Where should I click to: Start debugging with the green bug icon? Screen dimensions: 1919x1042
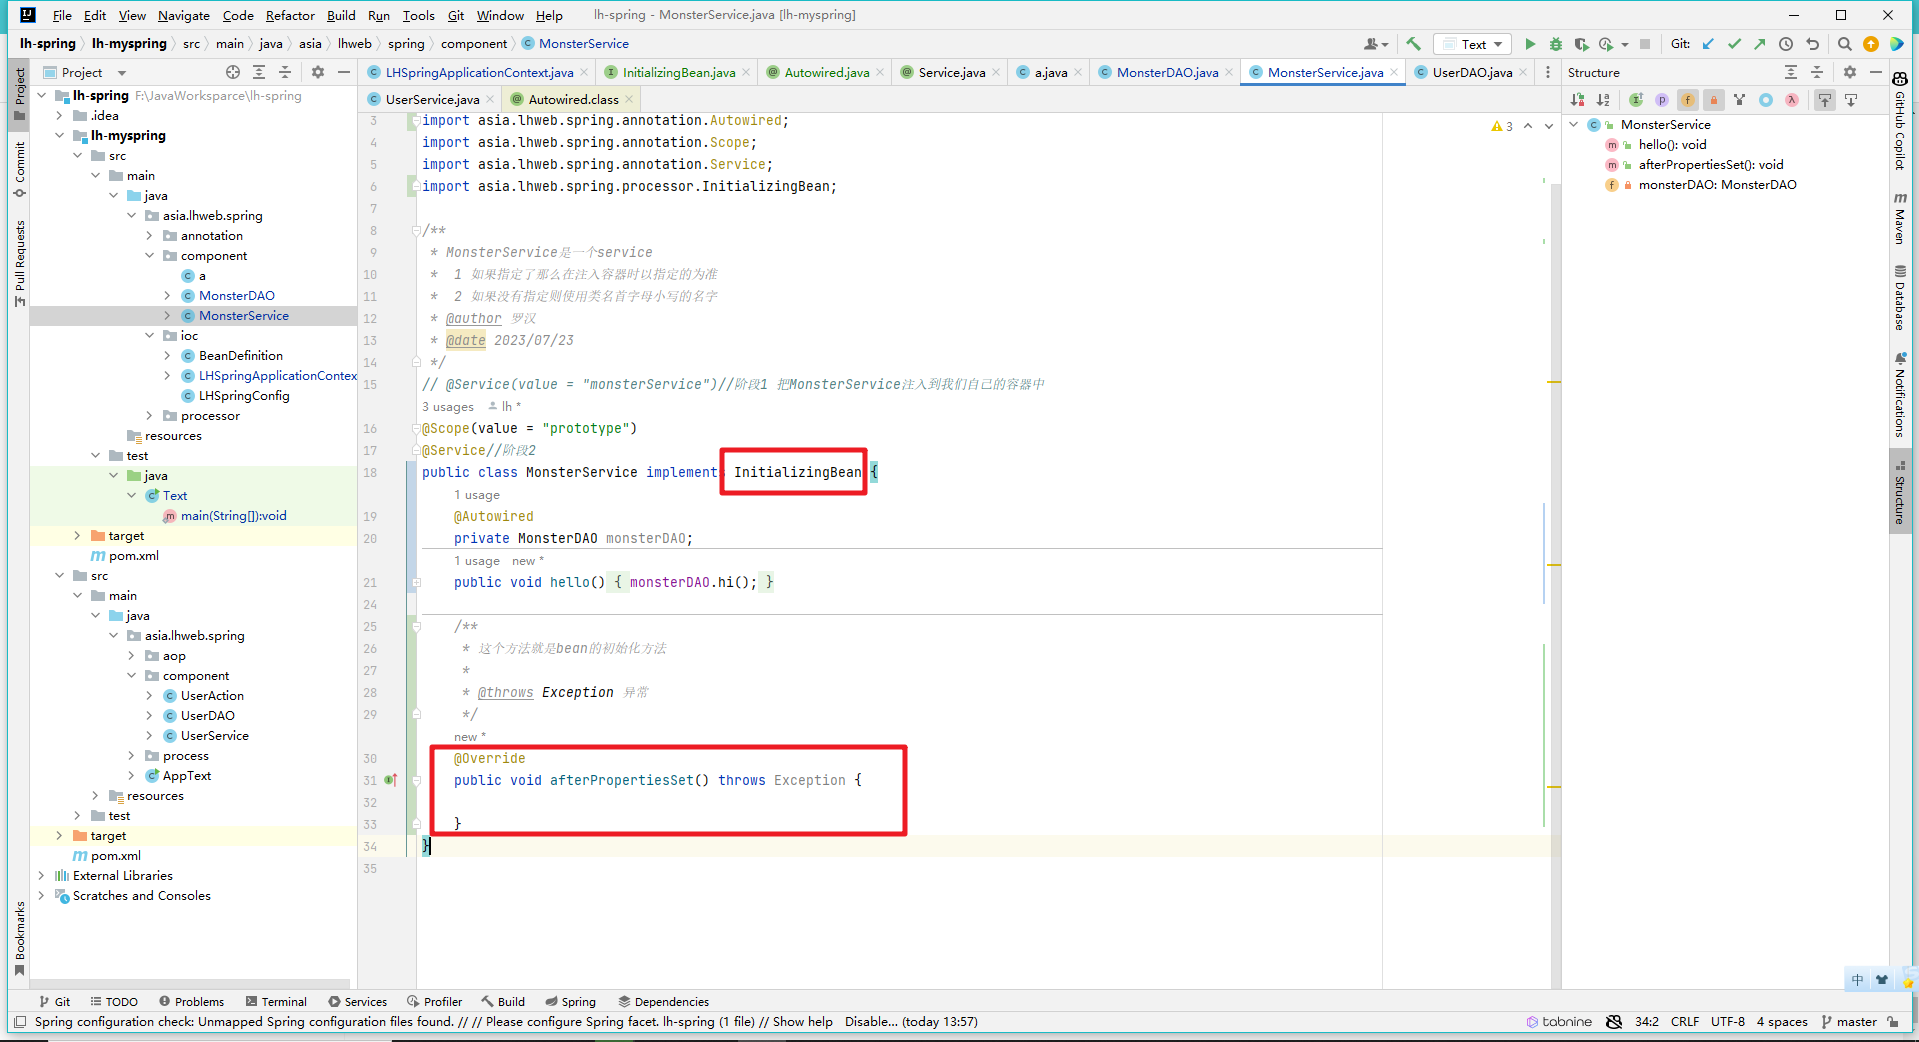click(x=1555, y=44)
